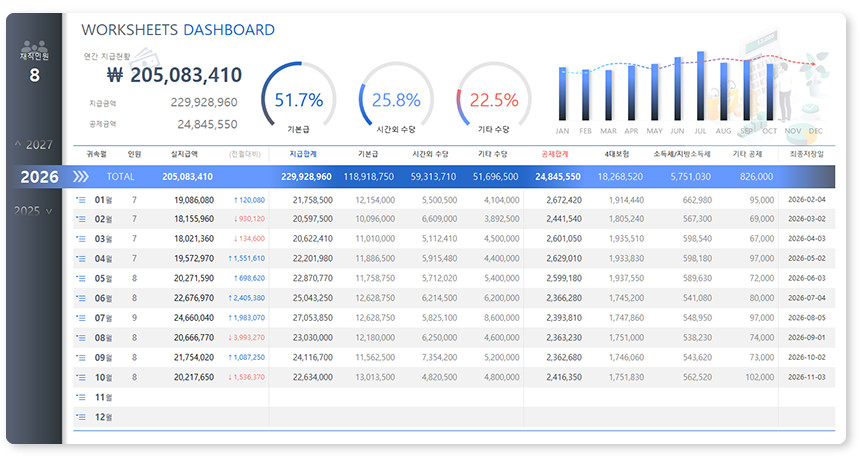
Task: Open the list icon beside 11월
Action: point(81,397)
